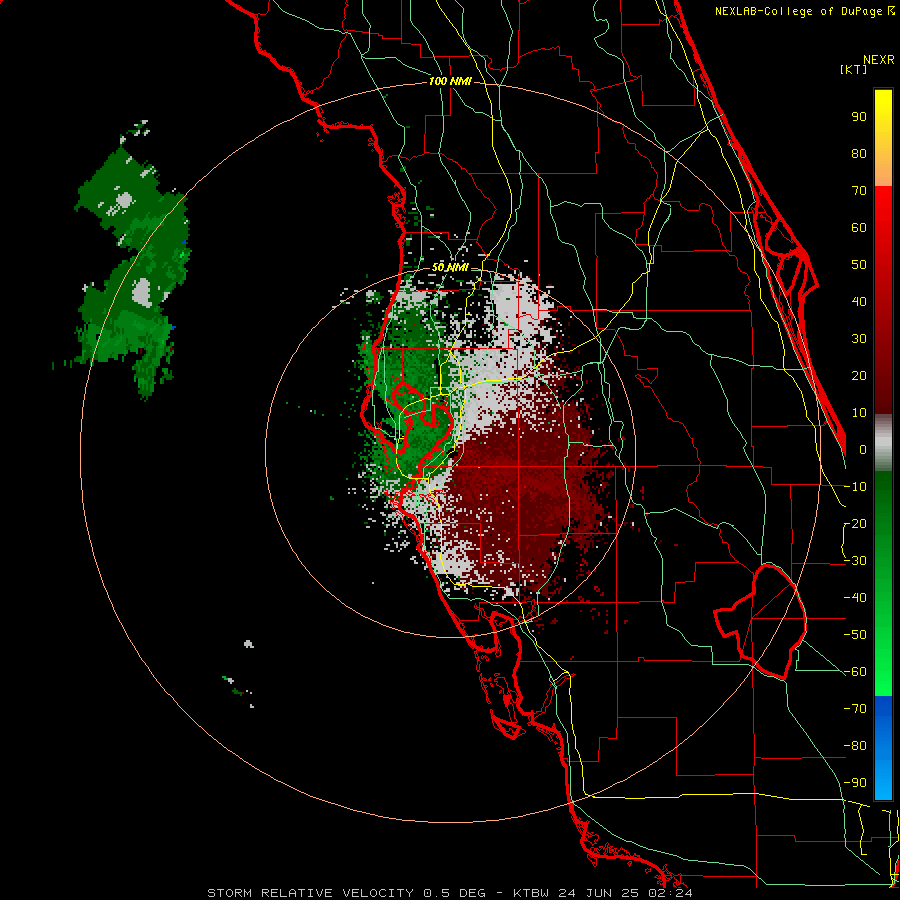This screenshot has width=900, height=900.
Task: Click the NEXR label above the color bar
Action: [x=878, y=60]
